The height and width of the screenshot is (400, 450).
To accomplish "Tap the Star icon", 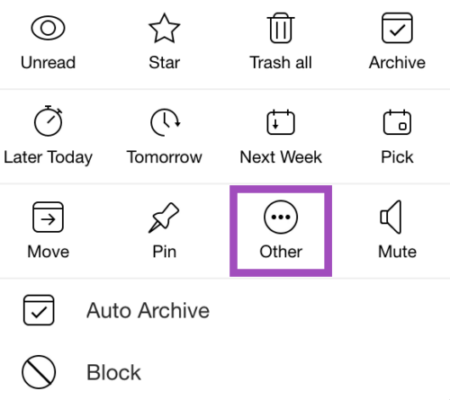I will click(x=164, y=28).
